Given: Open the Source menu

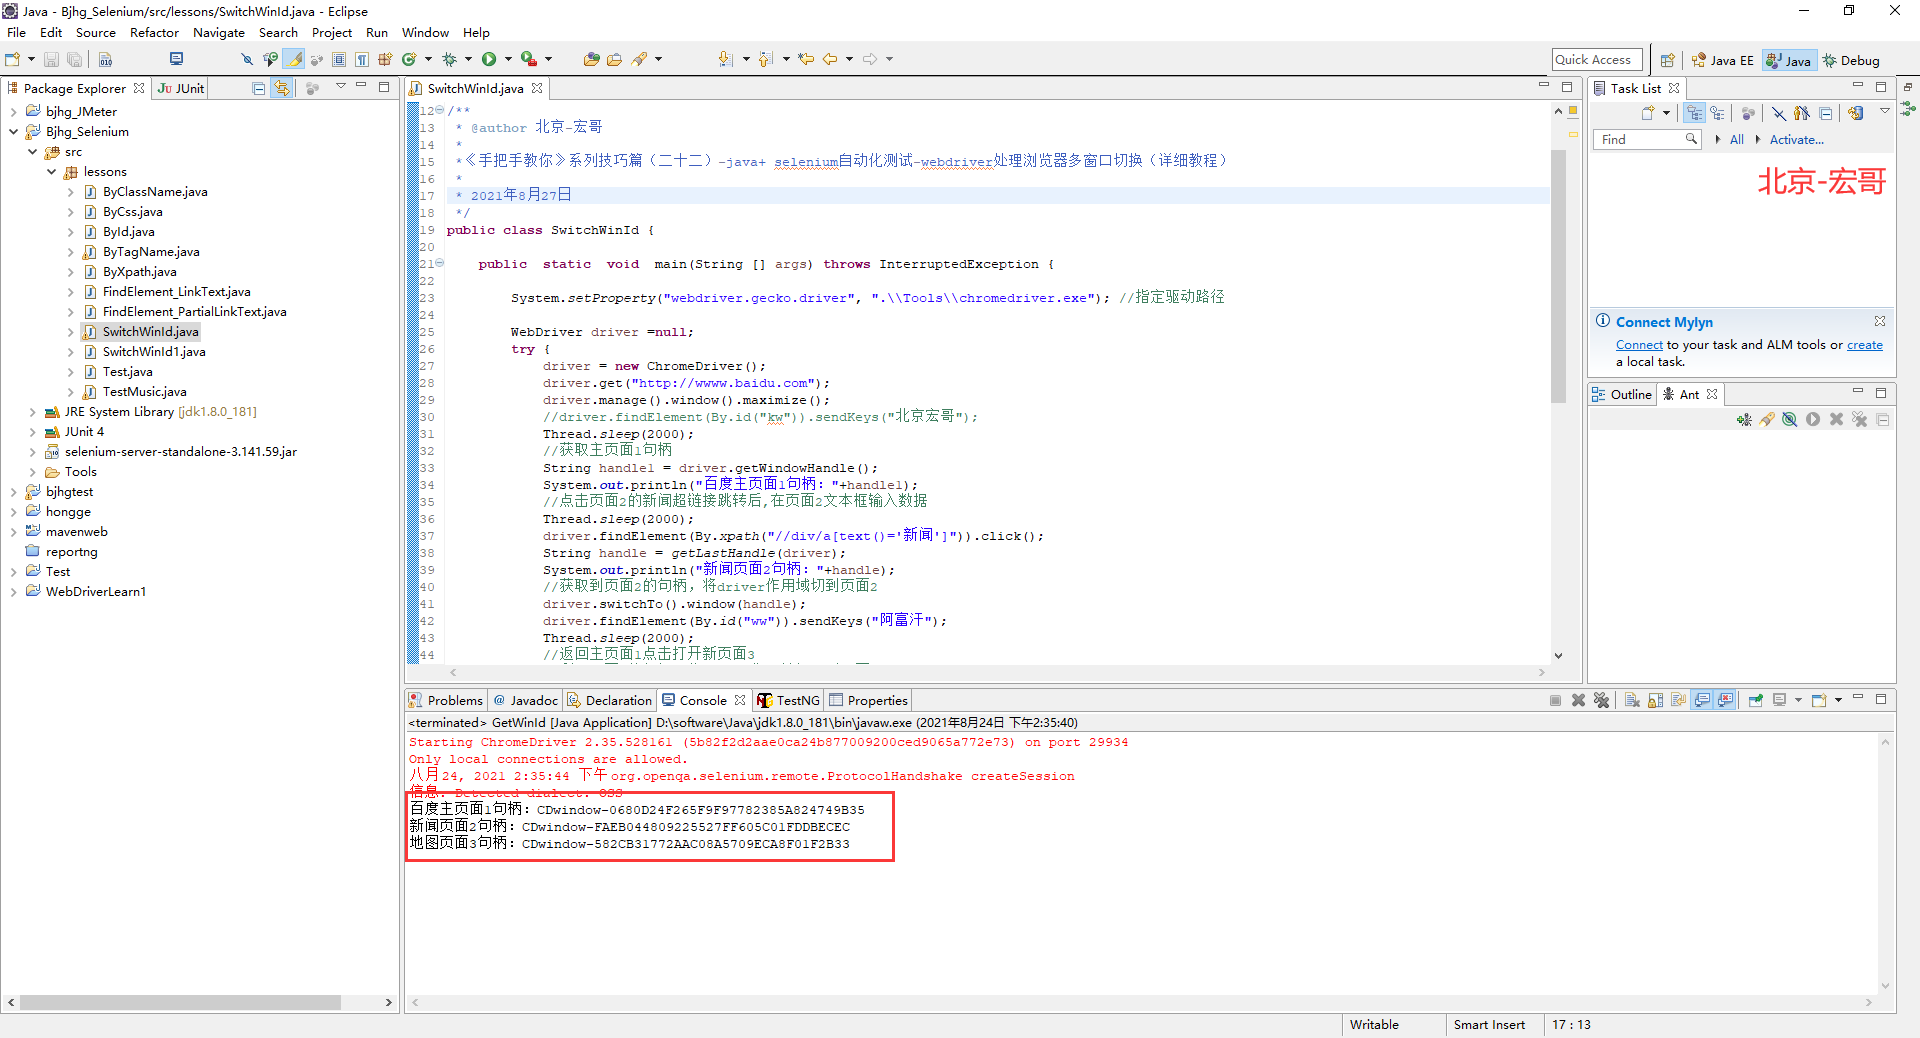Looking at the screenshot, I should [x=96, y=33].
